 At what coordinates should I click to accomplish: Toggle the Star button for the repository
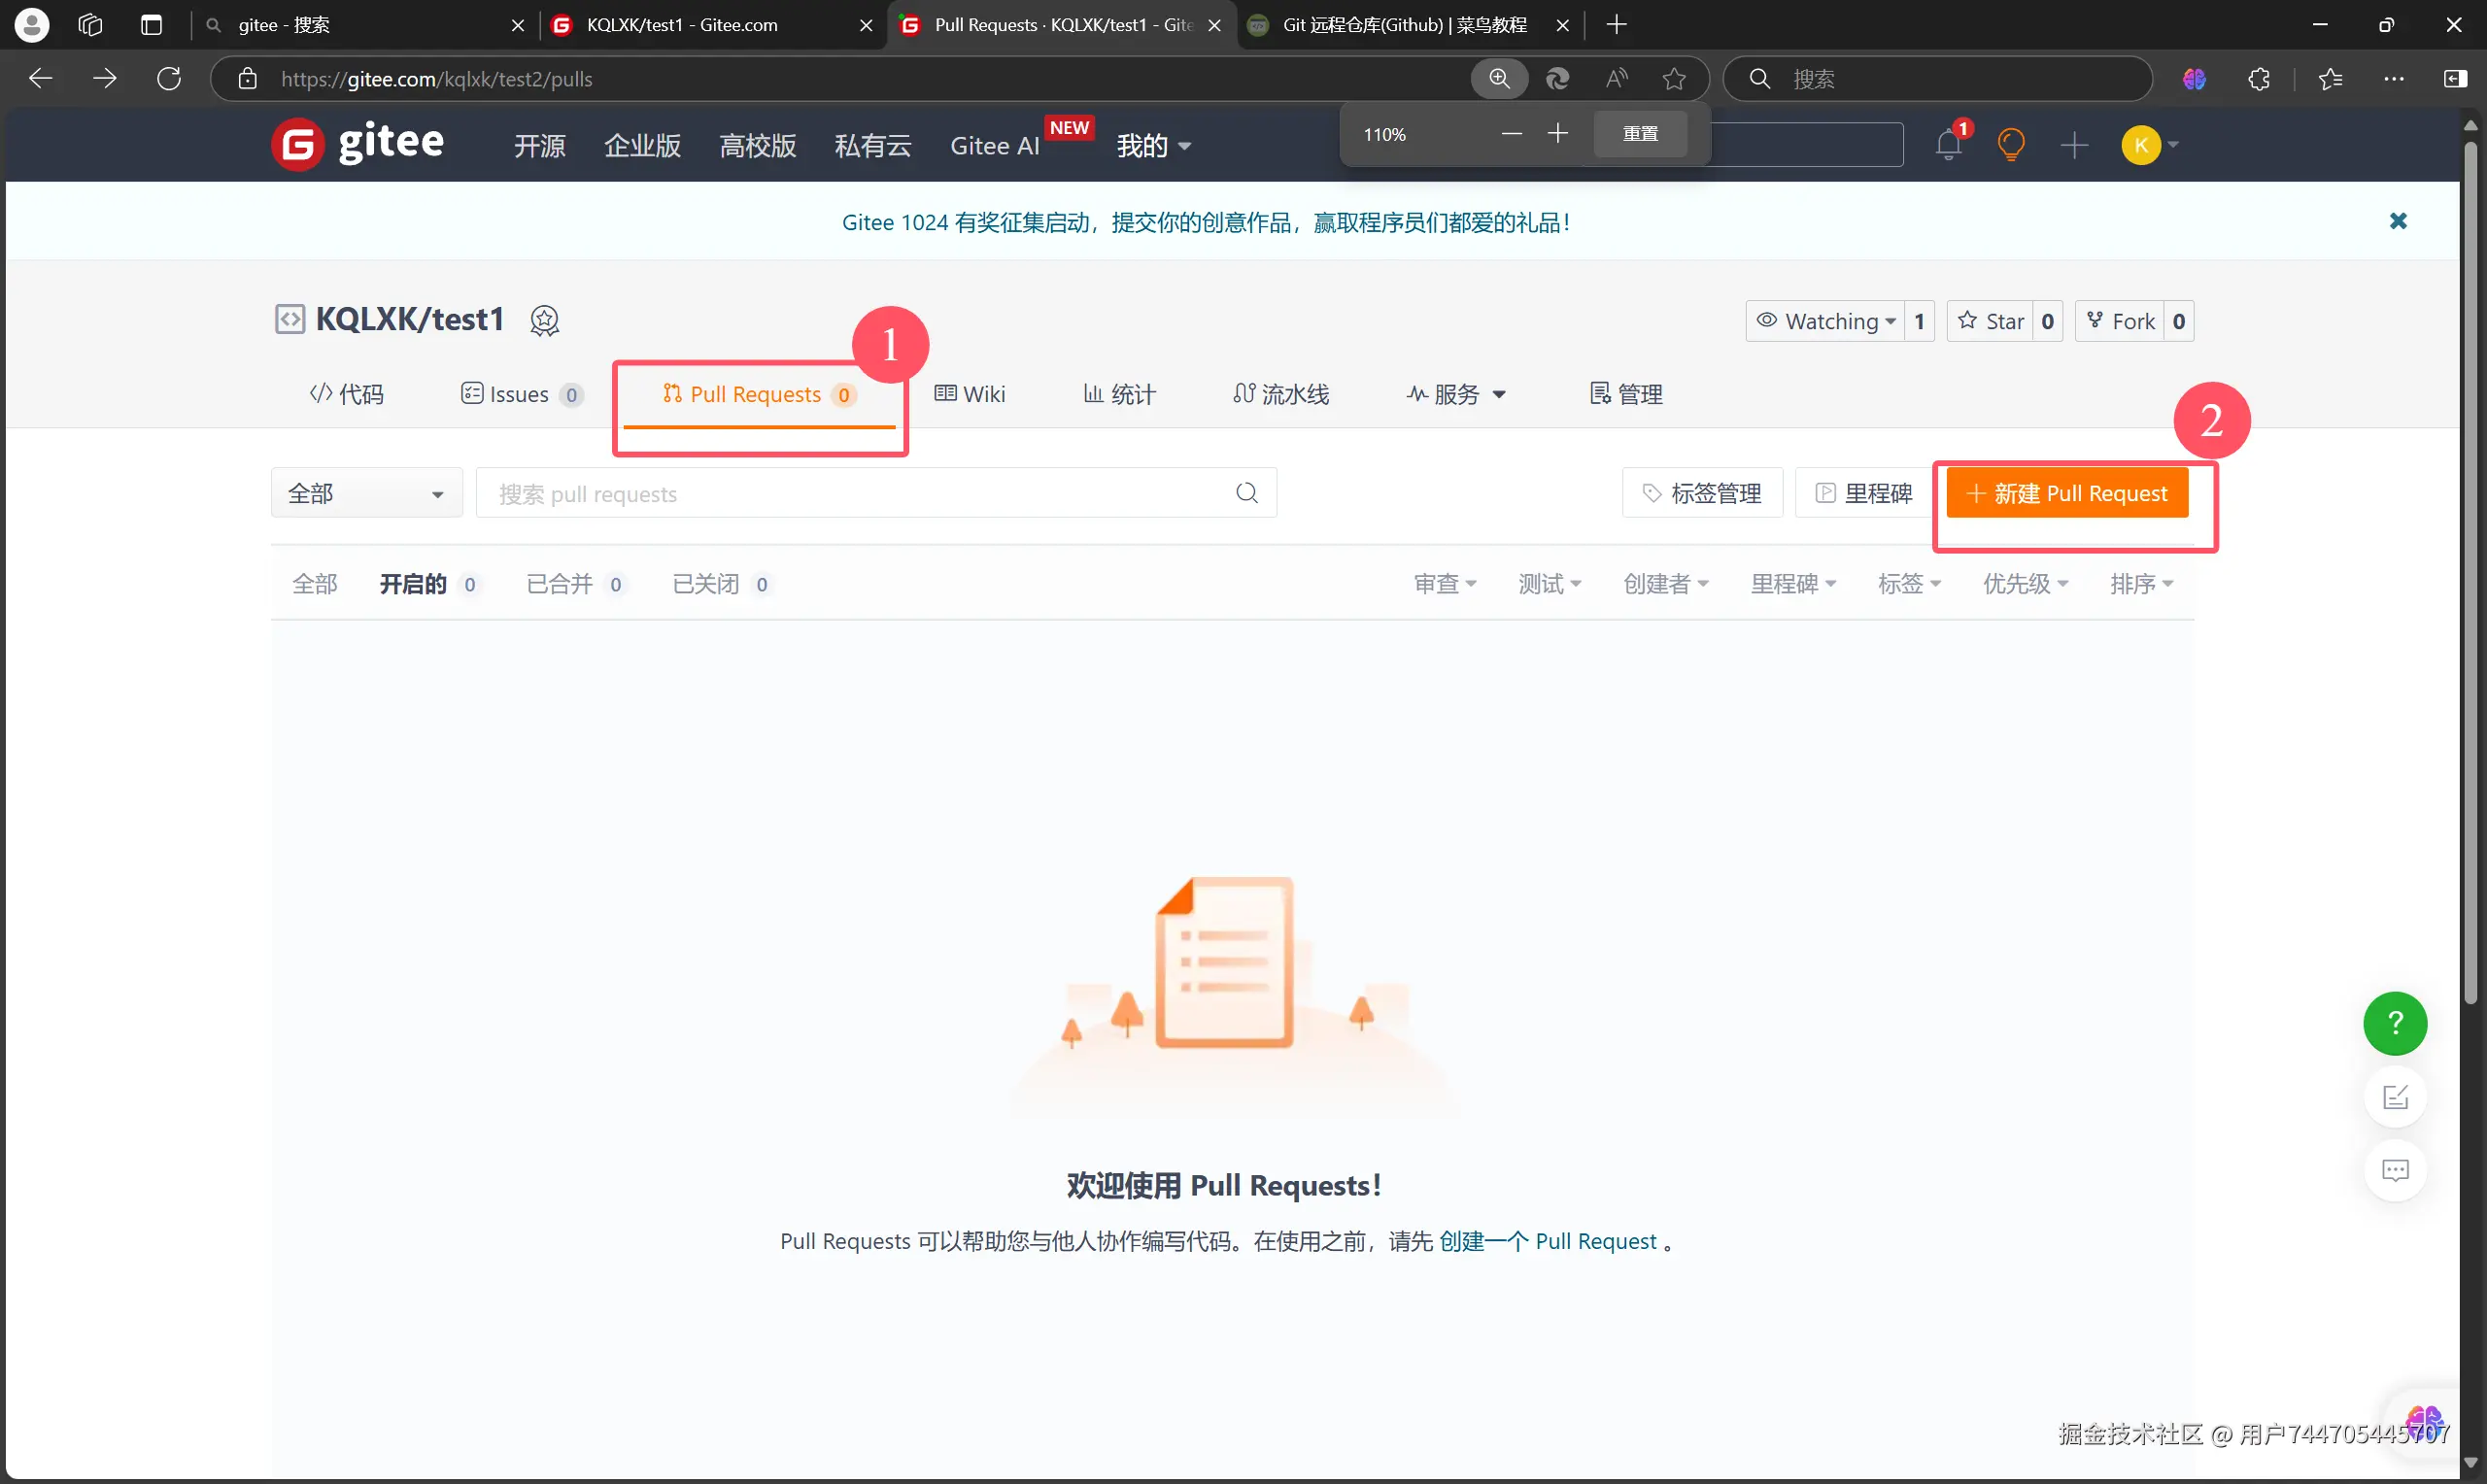(x=1991, y=321)
